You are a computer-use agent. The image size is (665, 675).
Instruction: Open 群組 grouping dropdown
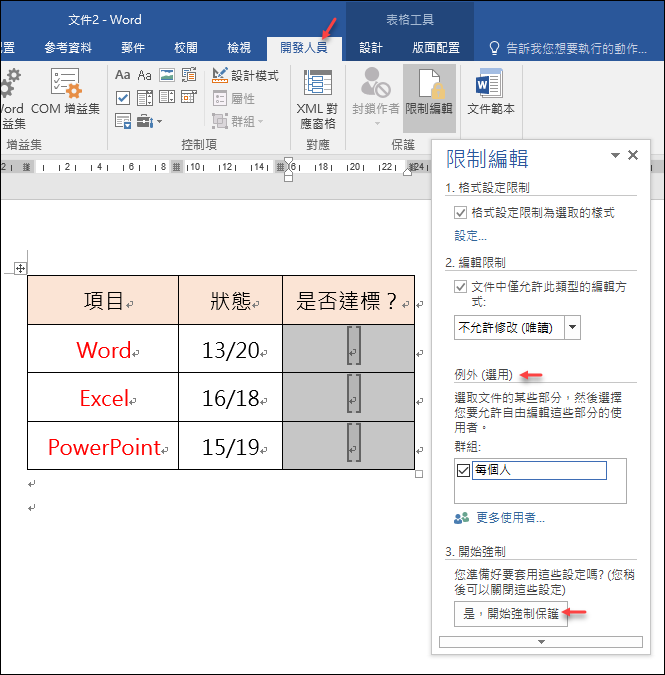(237, 121)
